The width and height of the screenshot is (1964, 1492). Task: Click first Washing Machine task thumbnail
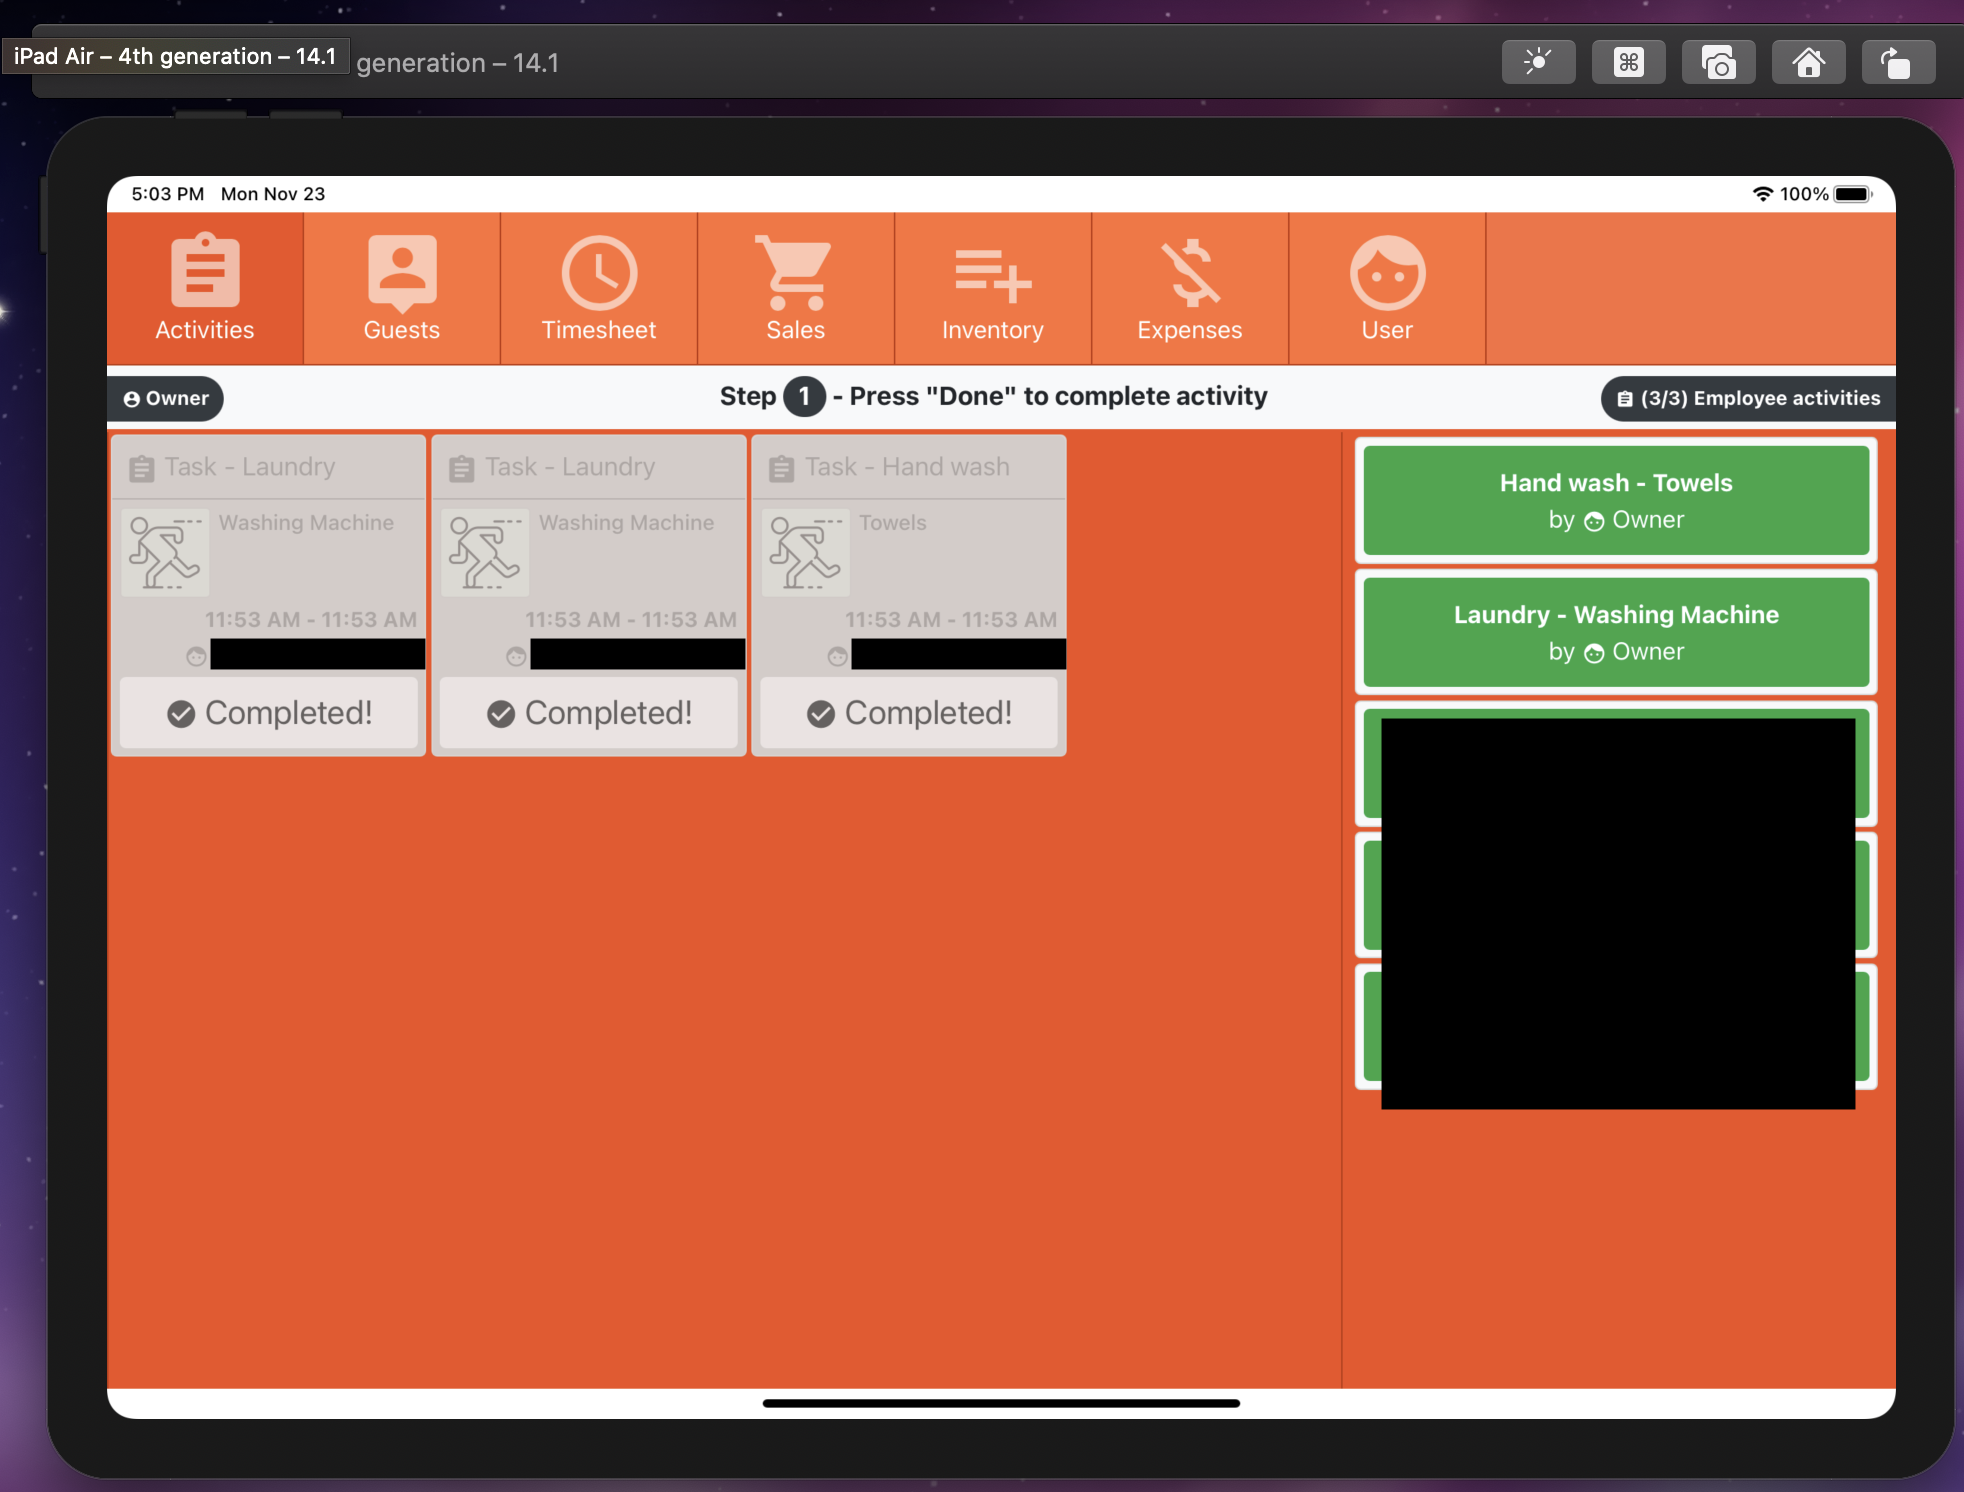(x=165, y=553)
